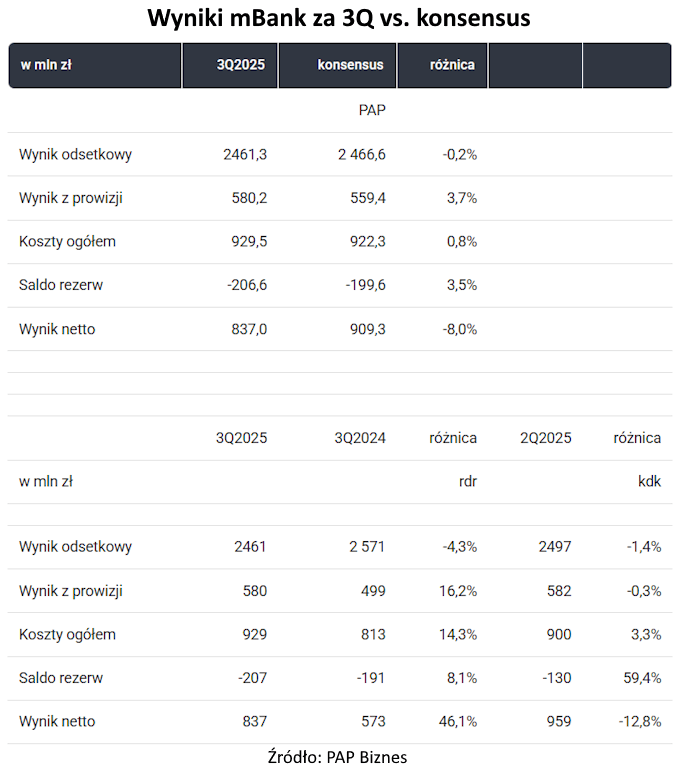The image size is (680, 770).
Task: Select the 'kdk' sub-header label
Action: (x=649, y=481)
